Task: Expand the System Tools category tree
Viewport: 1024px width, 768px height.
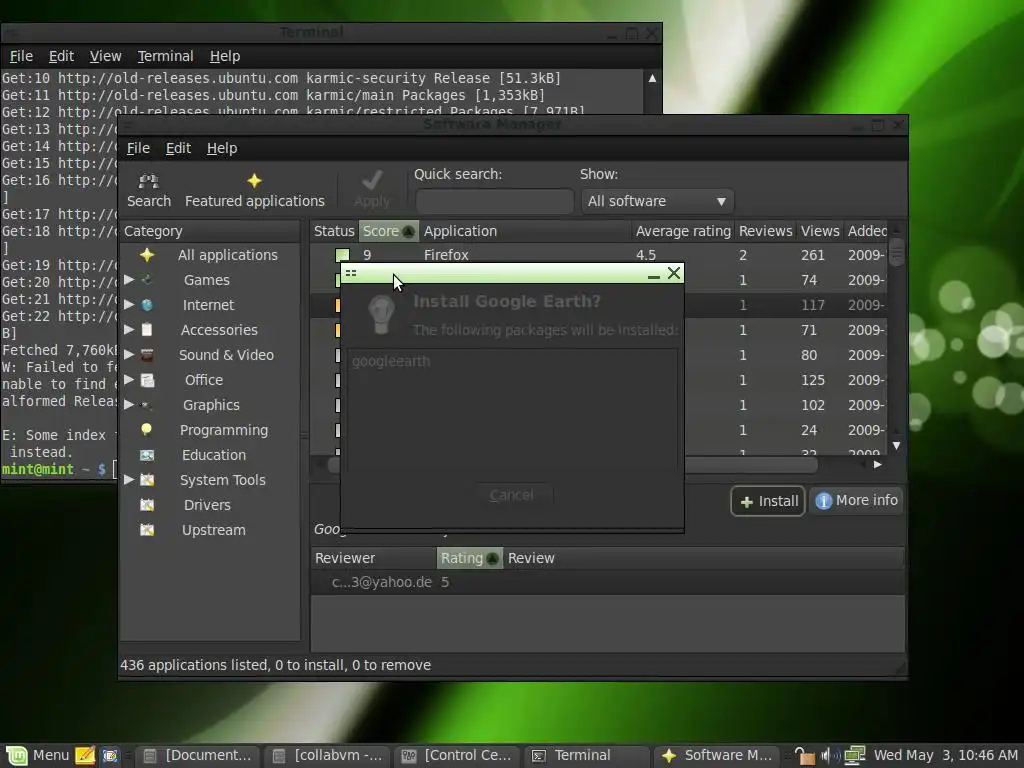Action: click(129, 479)
